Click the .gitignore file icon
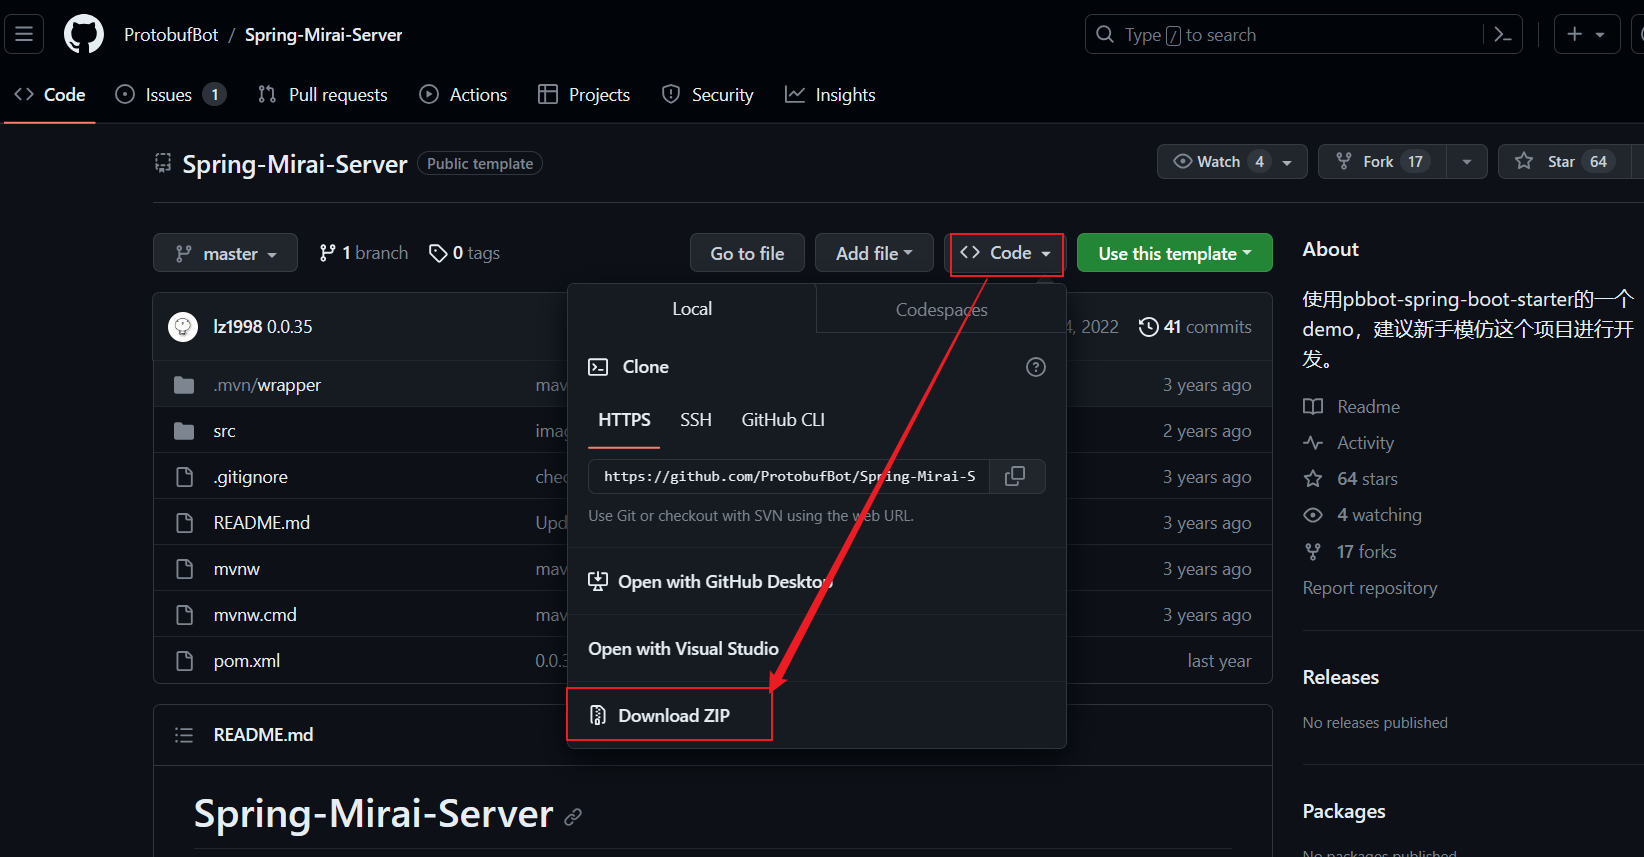This screenshot has width=1644, height=857. pos(184,477)
